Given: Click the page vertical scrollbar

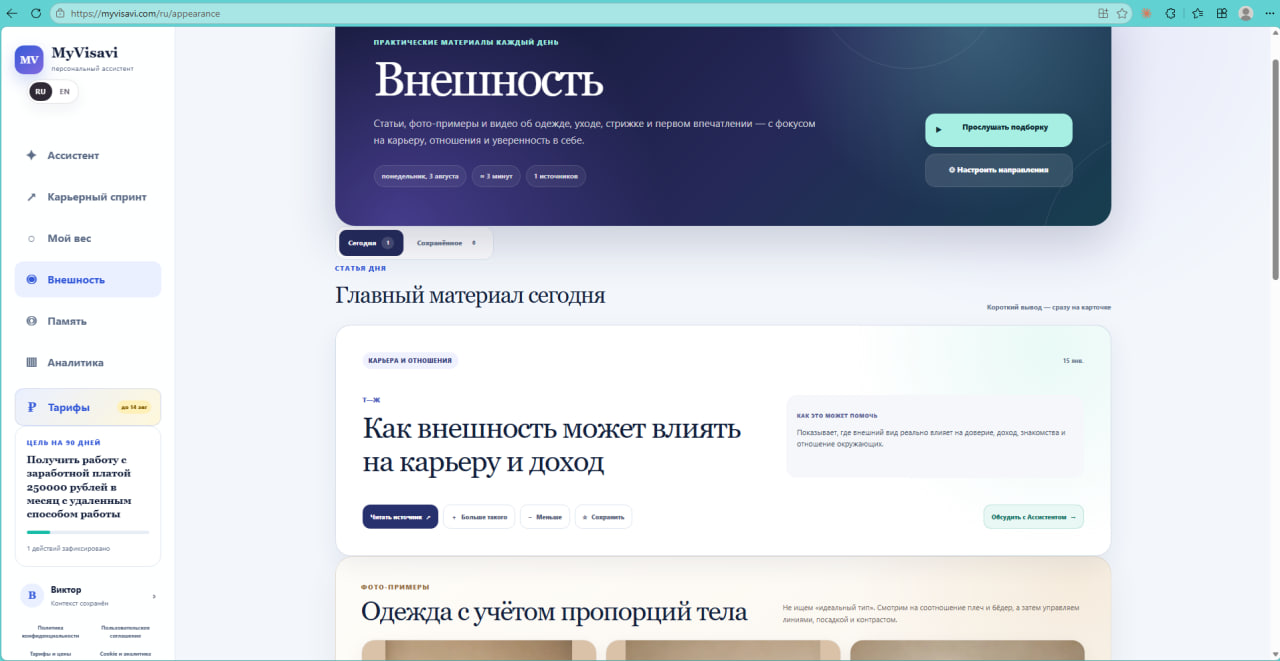Looking at the screenshot, I should pyautogui.click(x=1275, y=170).
